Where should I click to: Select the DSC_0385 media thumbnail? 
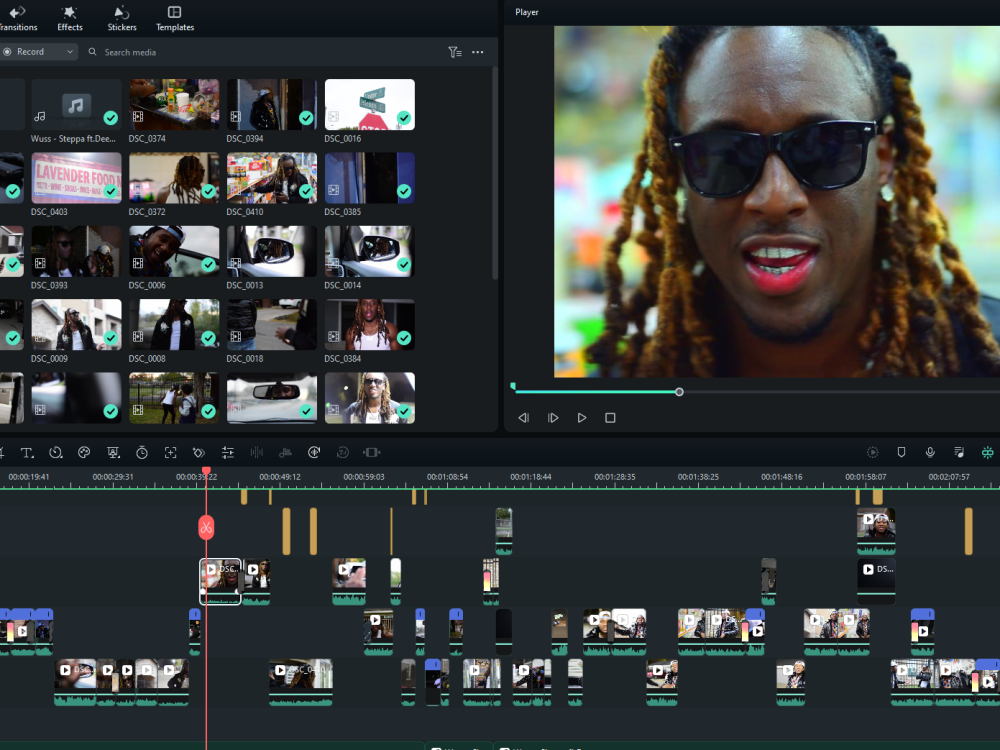370,178
